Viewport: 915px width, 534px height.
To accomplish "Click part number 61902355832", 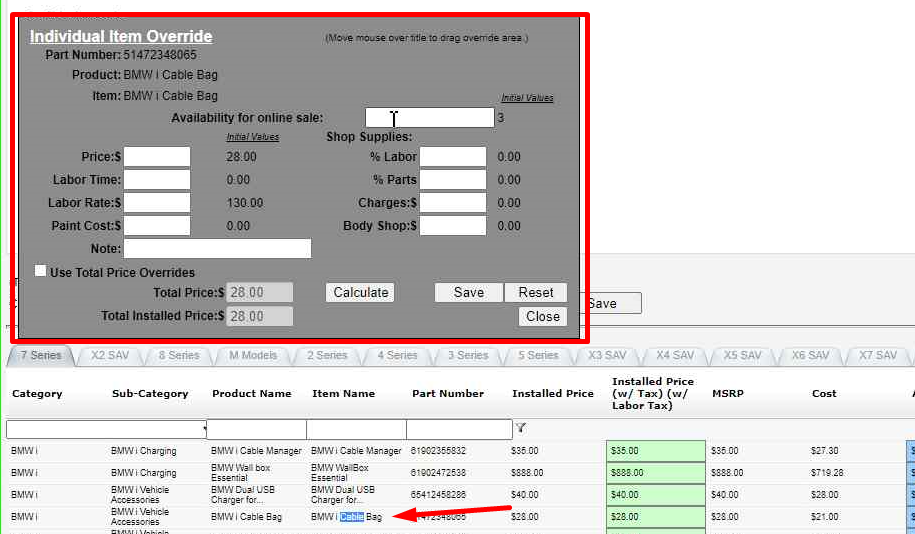I will pyautogui.click(x=438, y=451).
